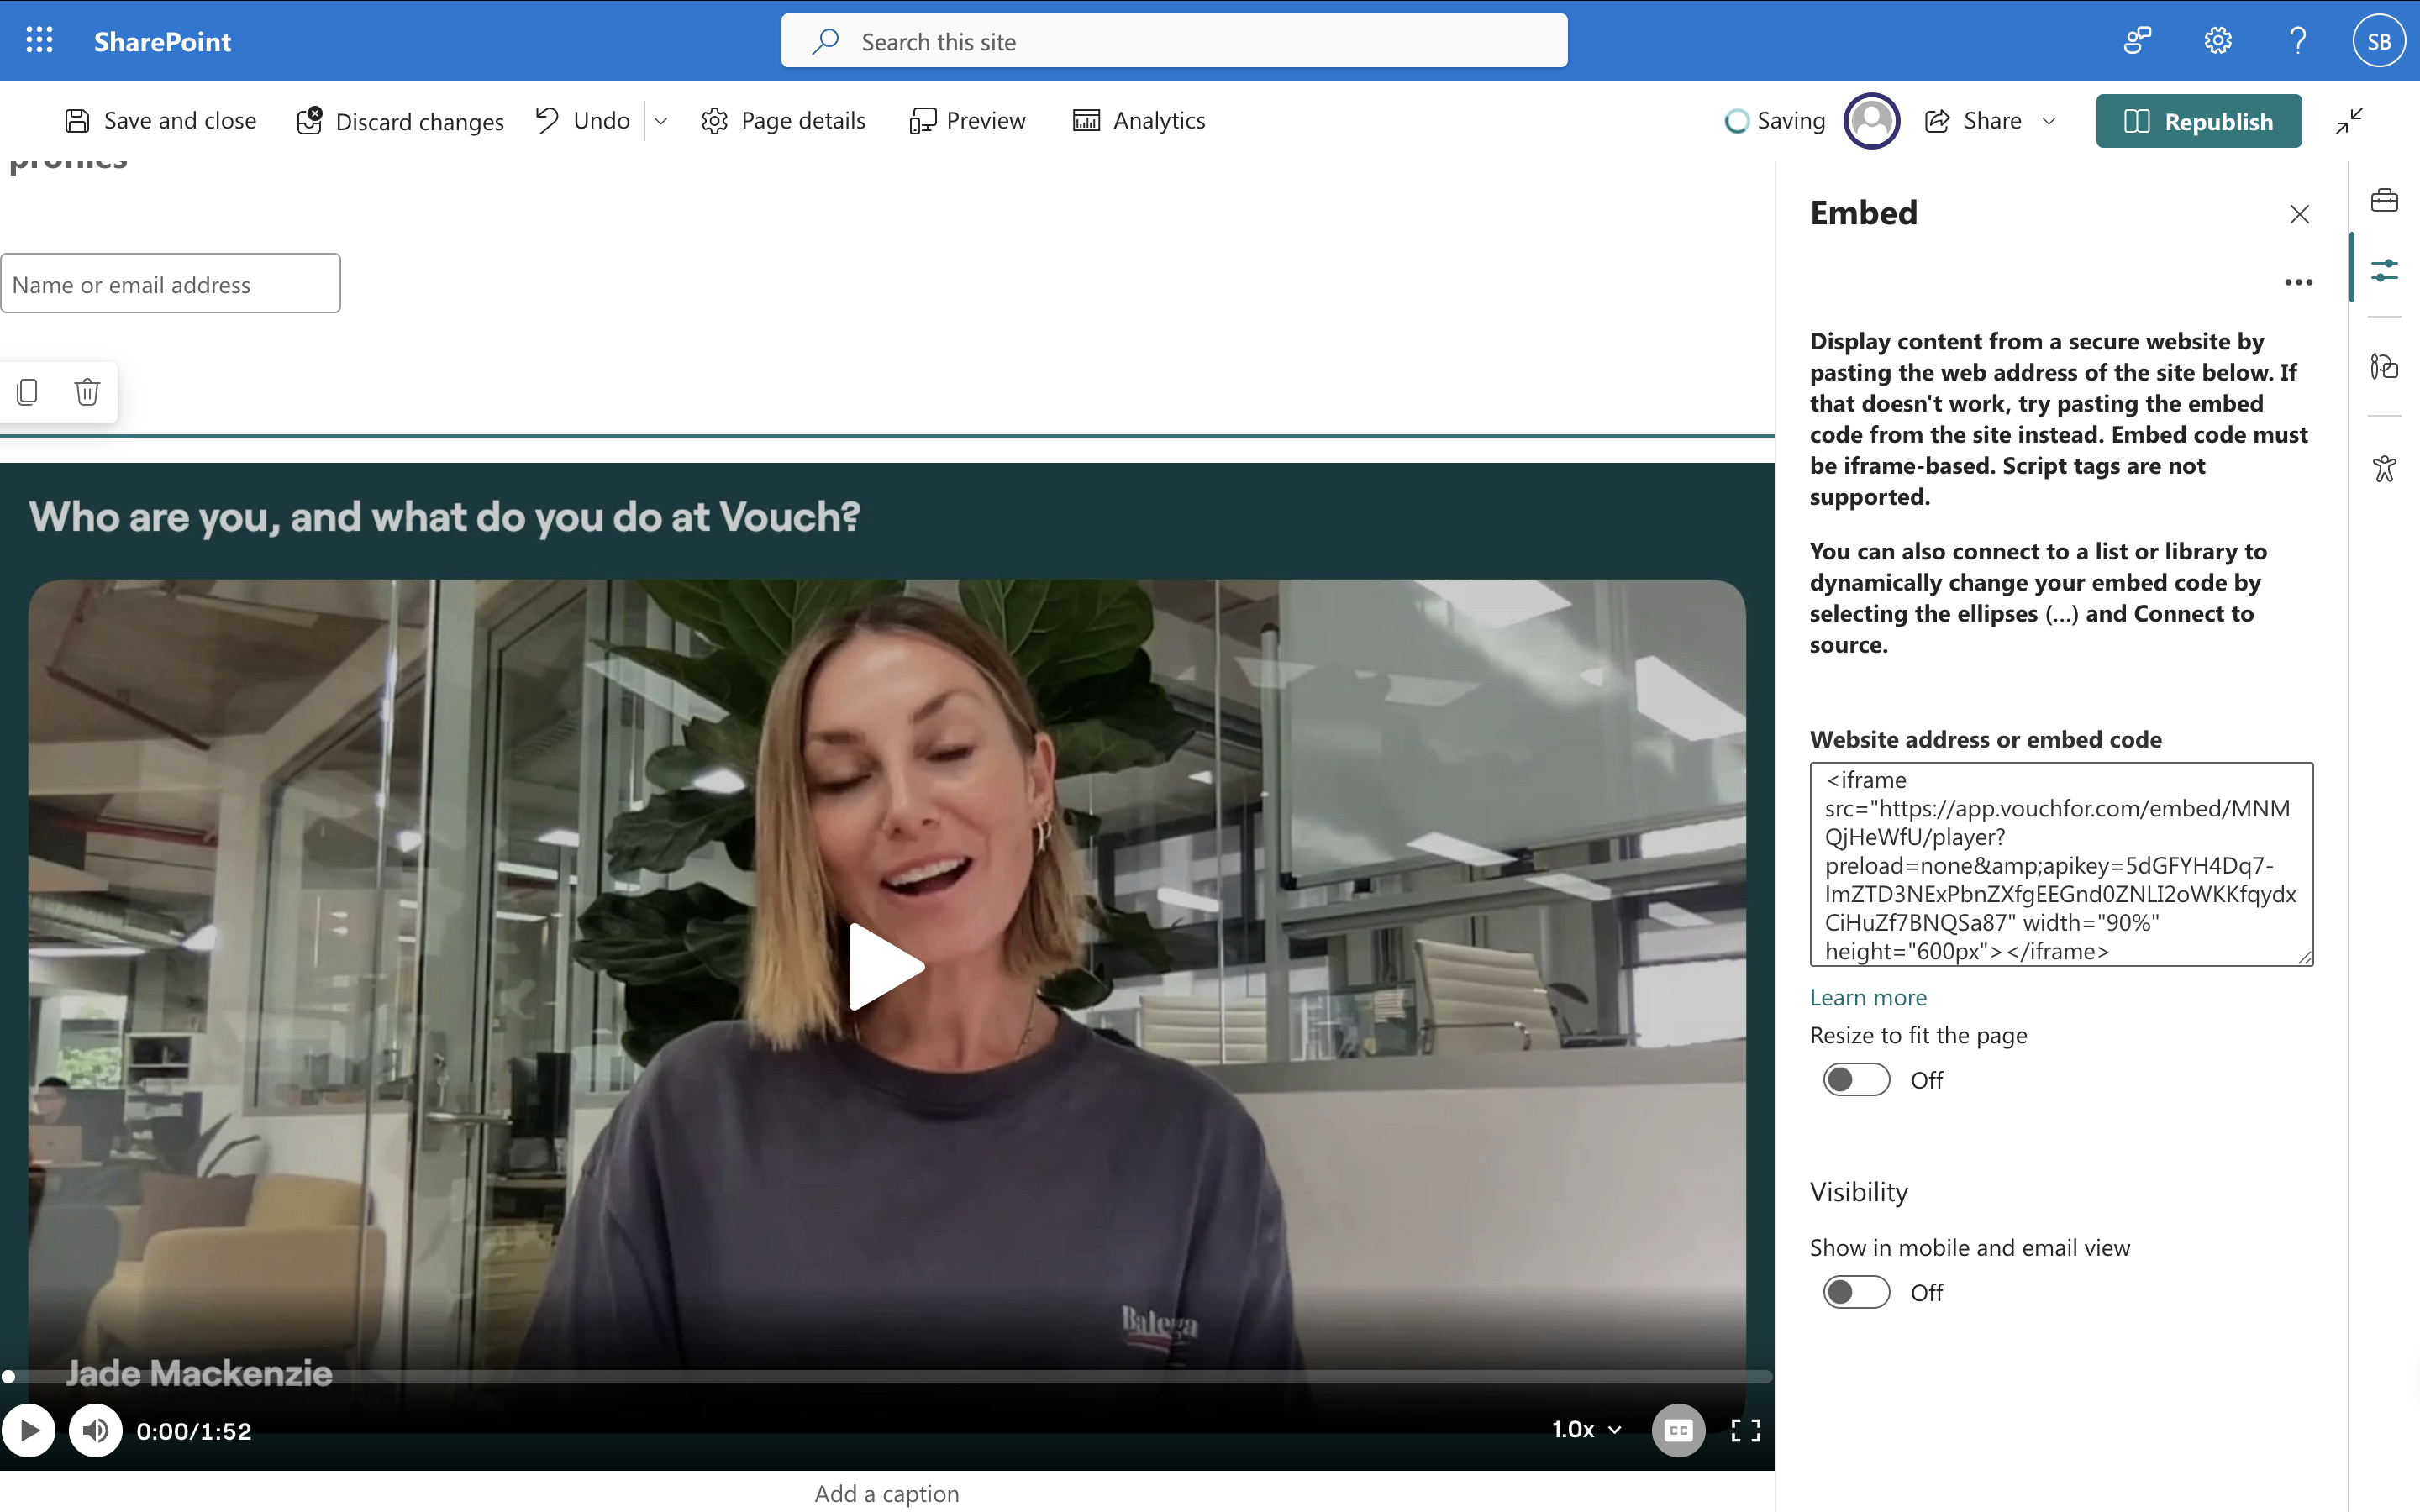This screenshot has width=2420, height=1512.
Task: Open the help question mark icon
Action: pos(2297,41)
